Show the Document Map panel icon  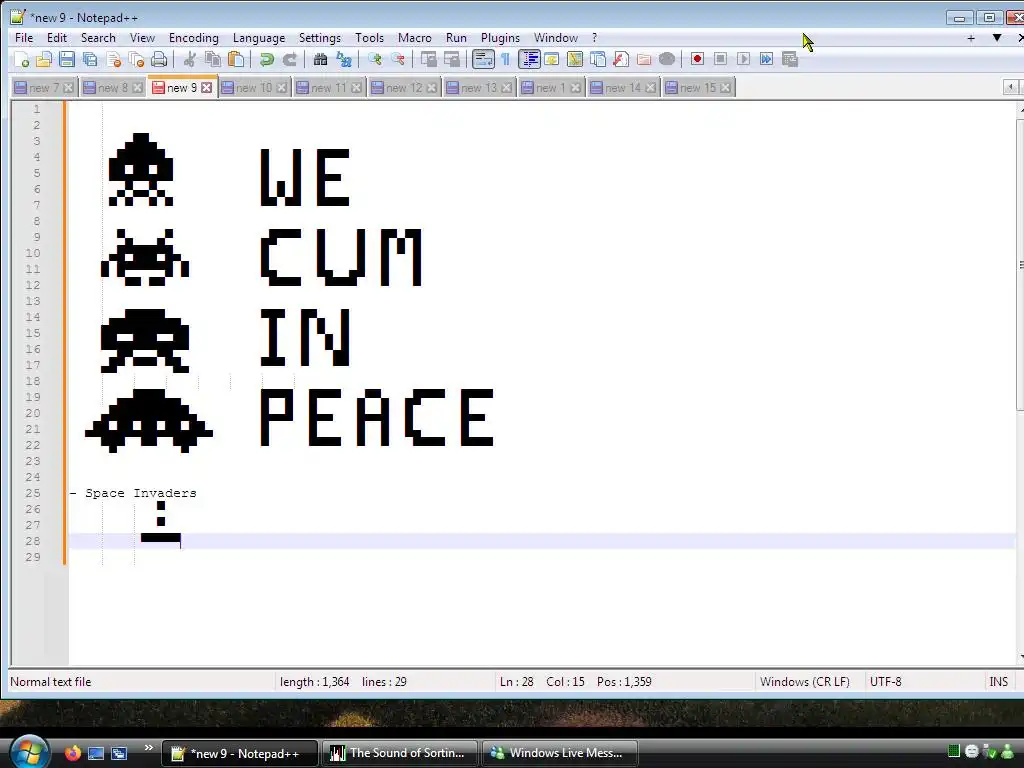pos(575,59)
